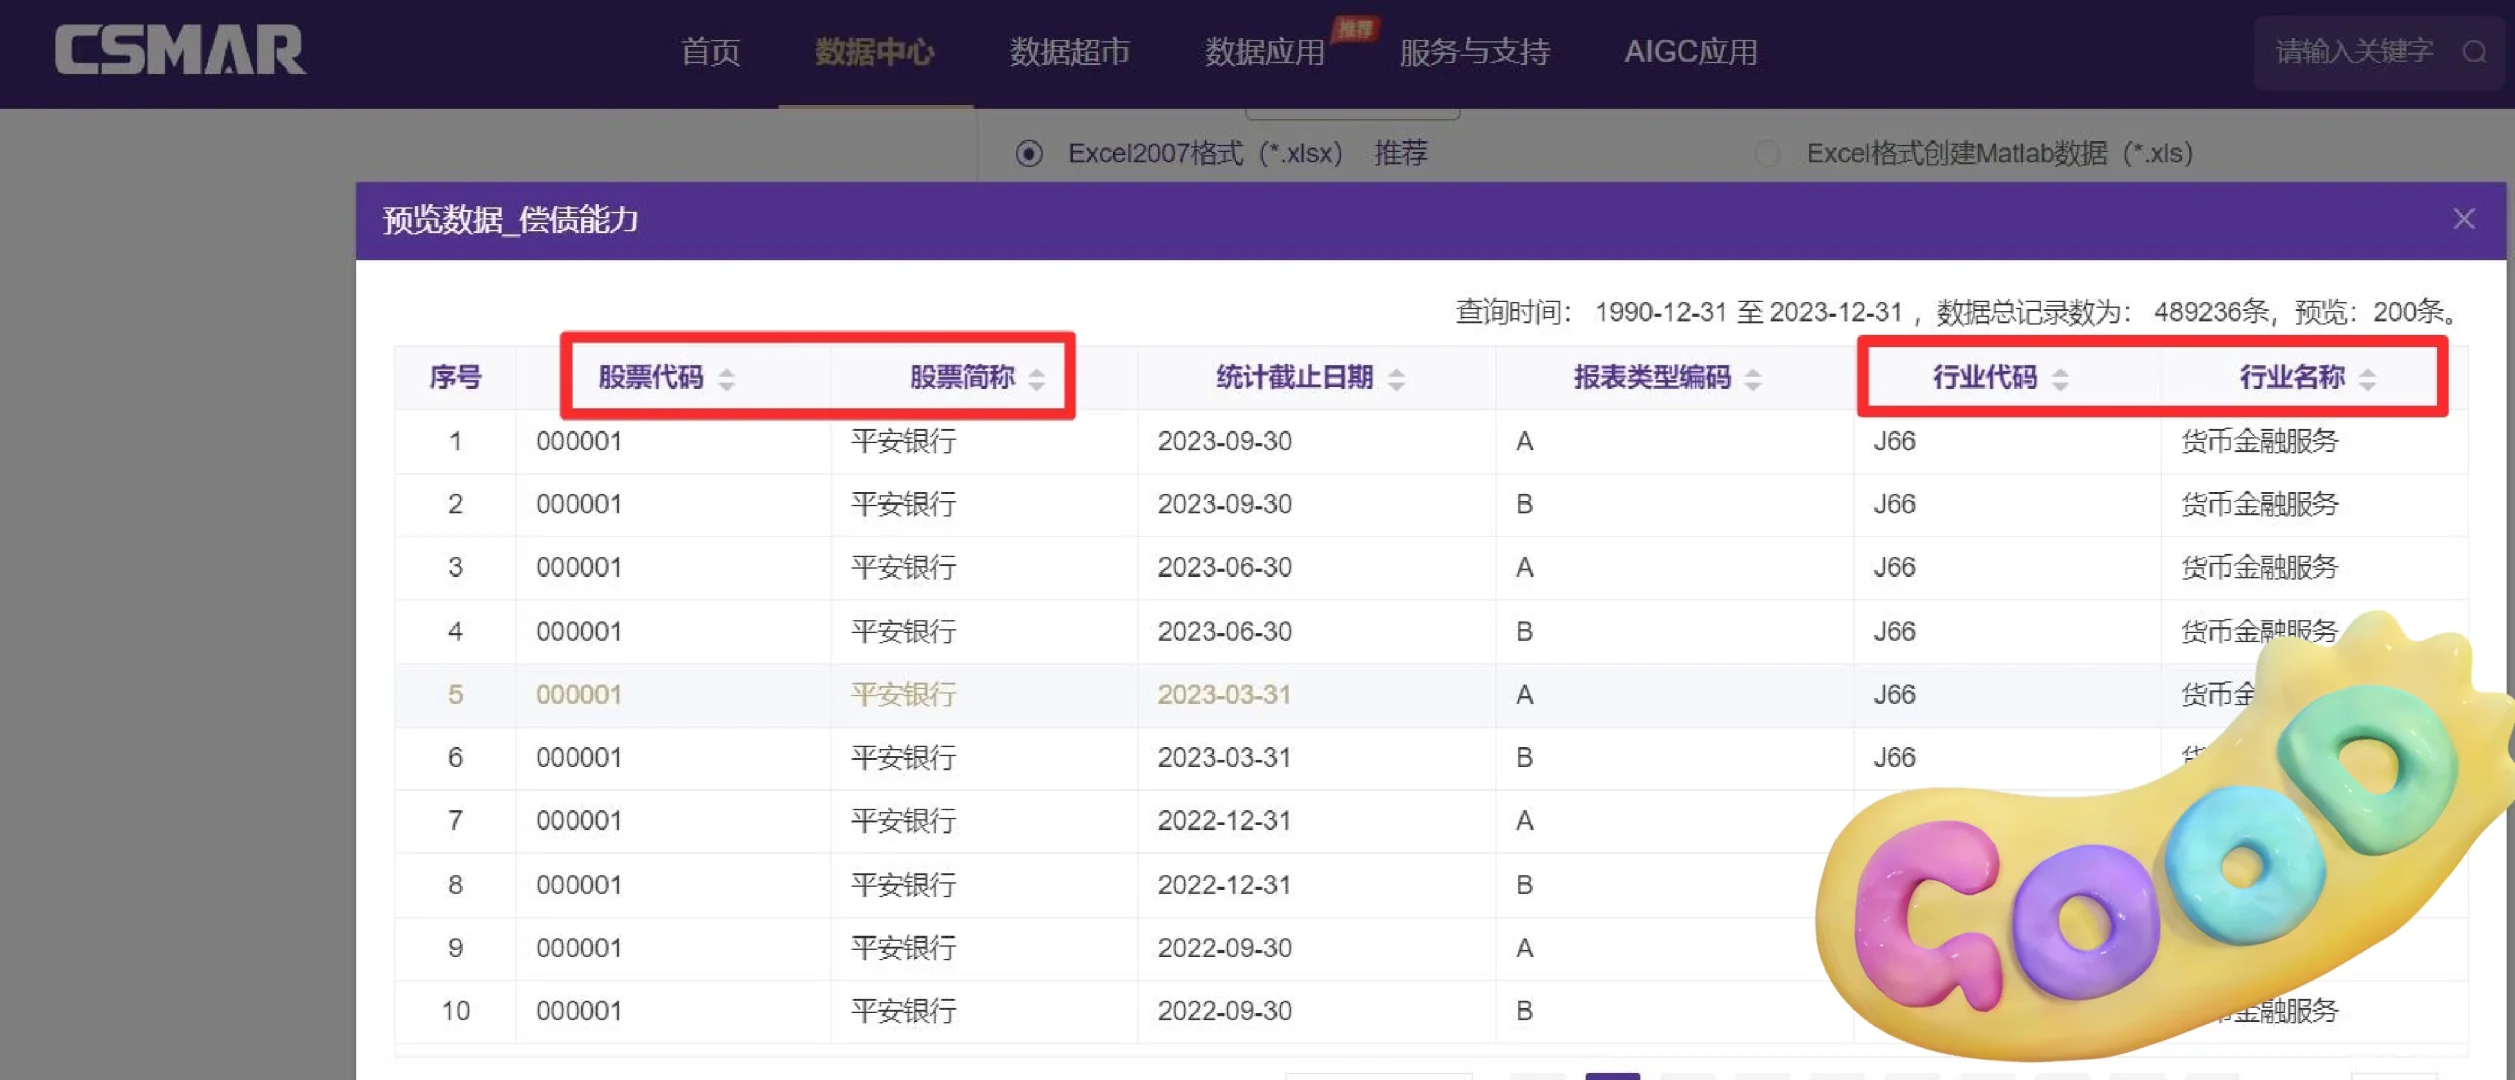Image resolution: width=2515 pixels, height=1080 pixels.
Task: Open the AIGC应用 menu
Action: 1690,52
